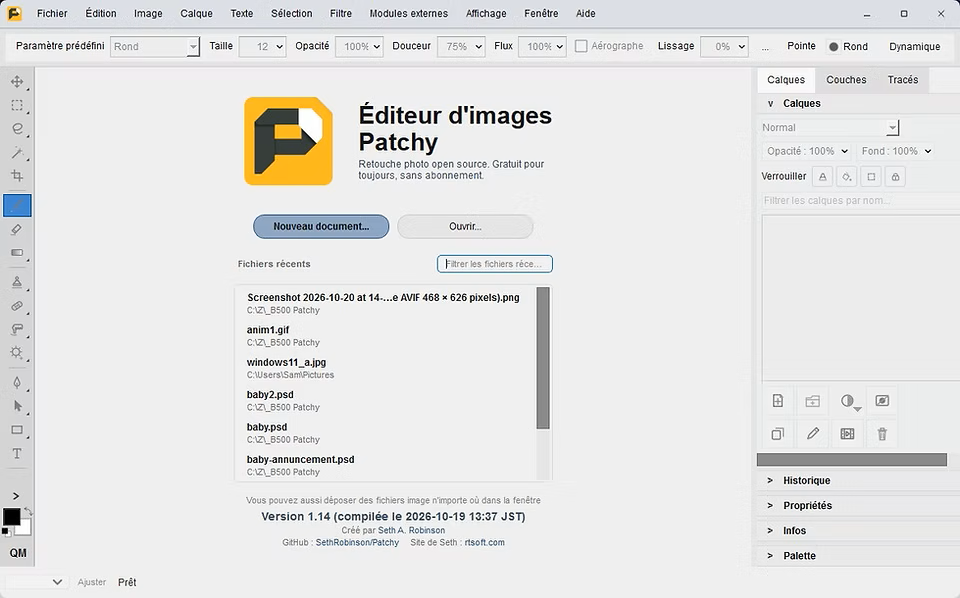The height and width of the screenshot is (598, 960).
Task: Switch to the Eraser tool
Action: [17, 230]
